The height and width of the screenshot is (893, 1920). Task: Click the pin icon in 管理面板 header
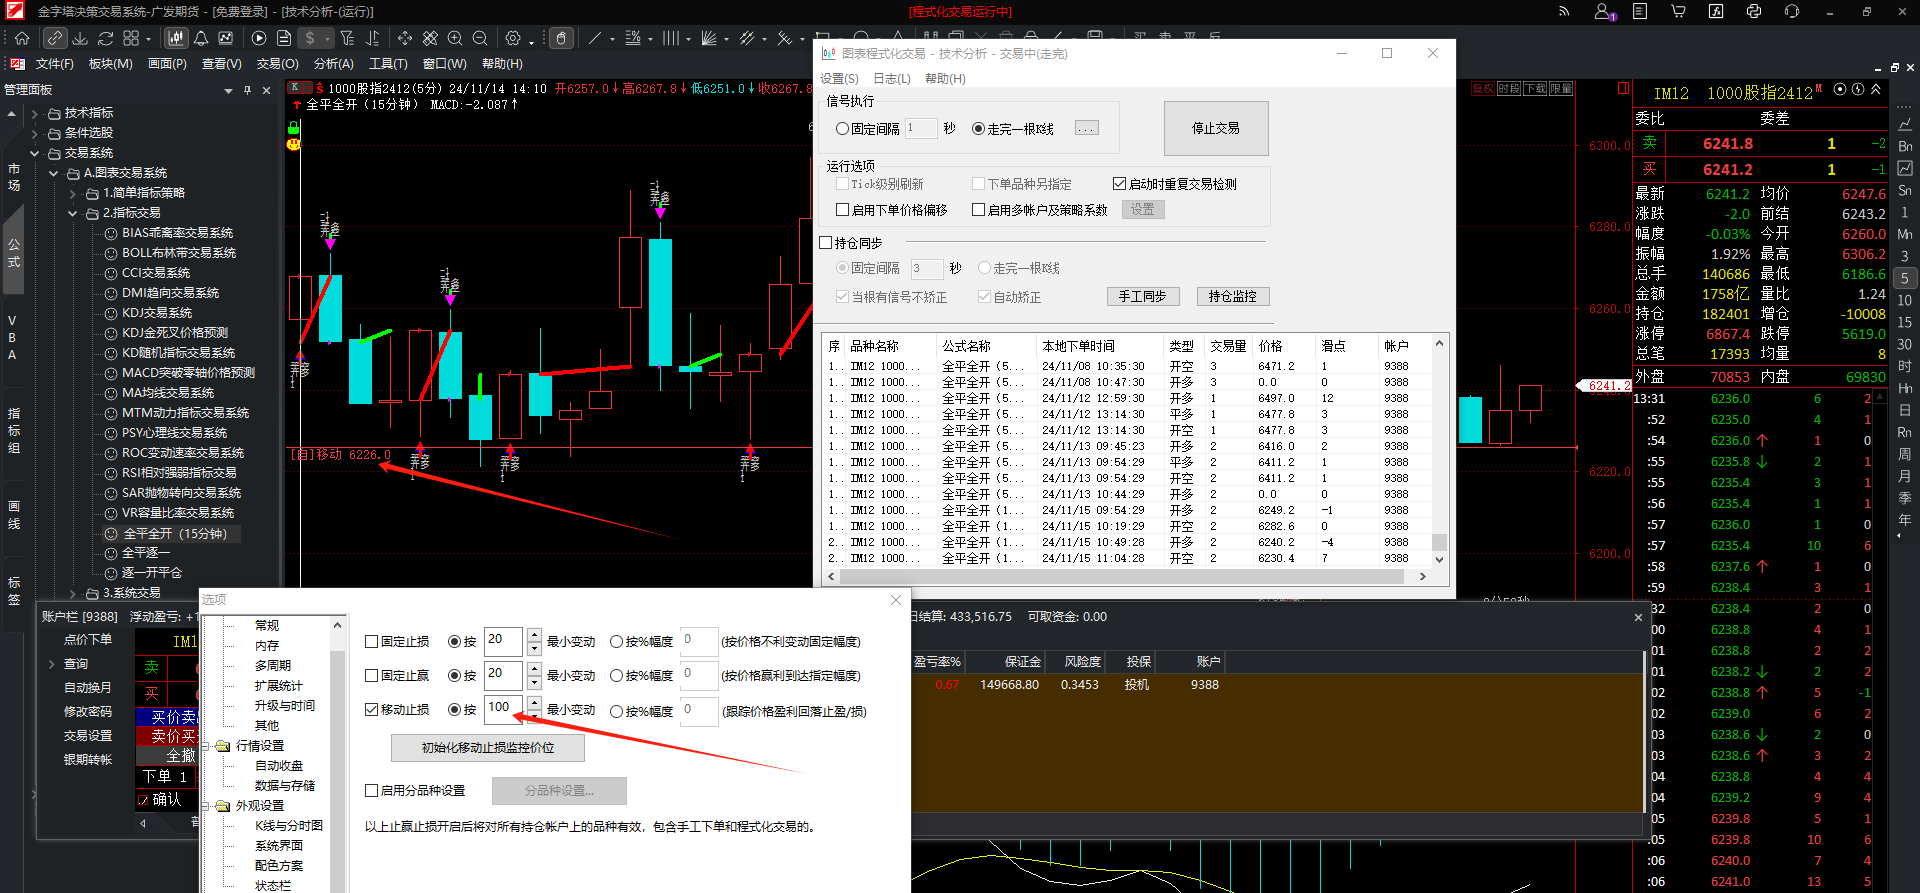point(247,90)
